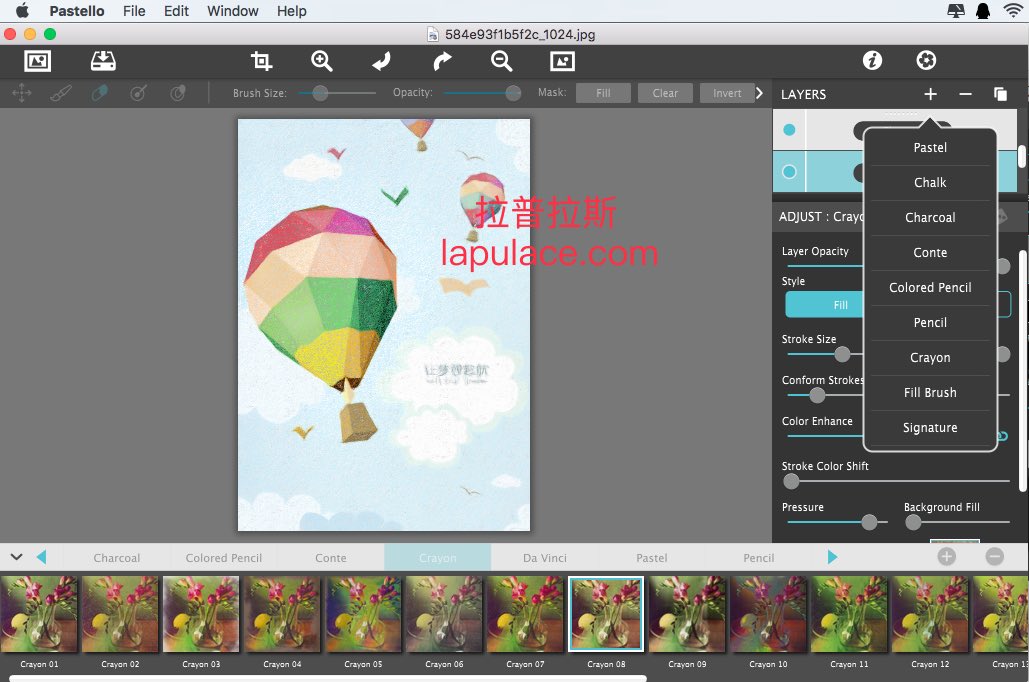Image resolution: width=1029 pixels, height=682 pixels.
Task: Collapse the presets panel chevron
Action: [x=16, y=557]
